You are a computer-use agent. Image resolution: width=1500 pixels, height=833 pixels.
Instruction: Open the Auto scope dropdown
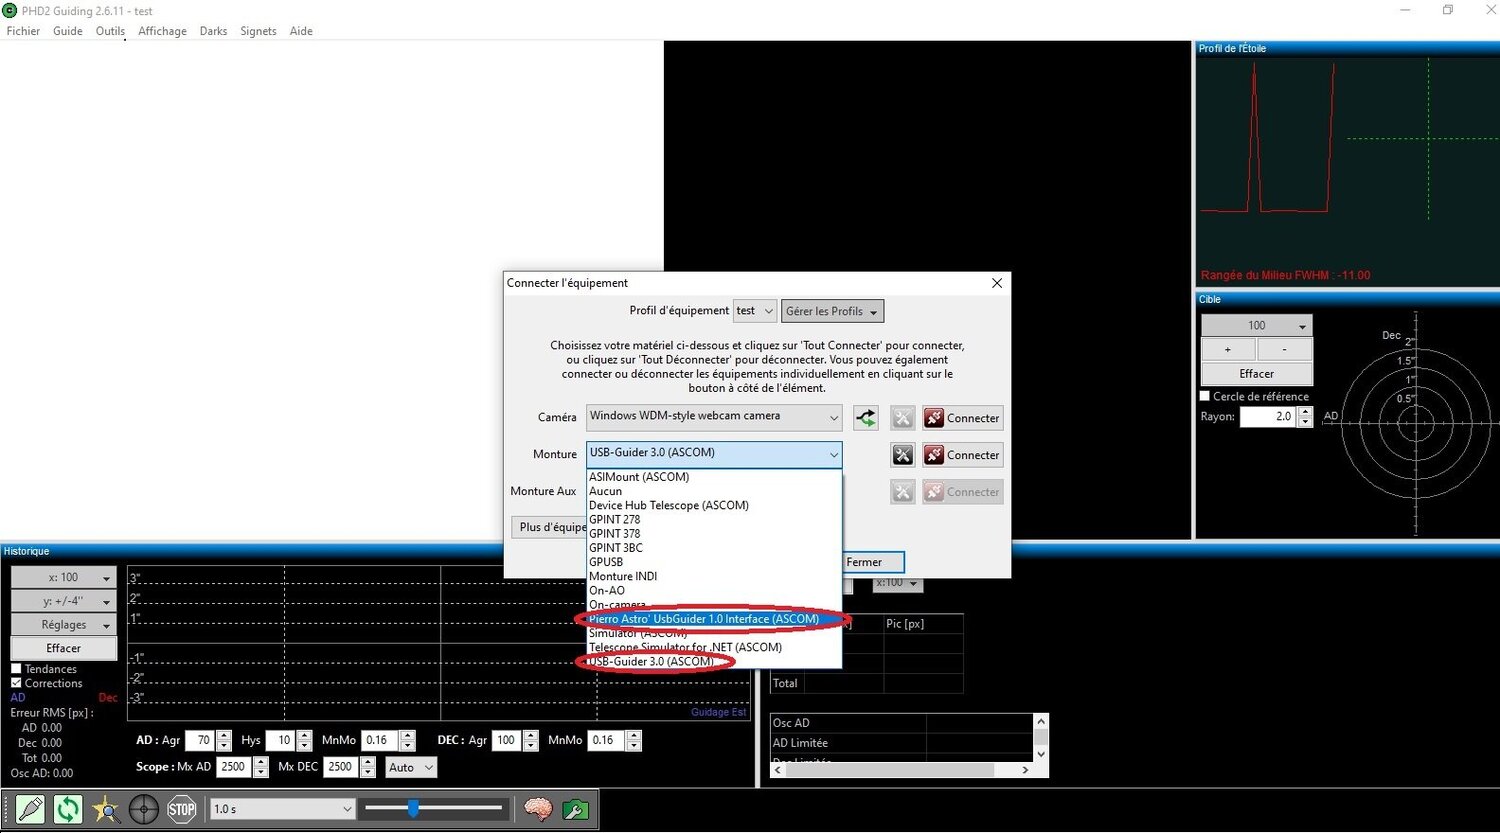point(411,767)
